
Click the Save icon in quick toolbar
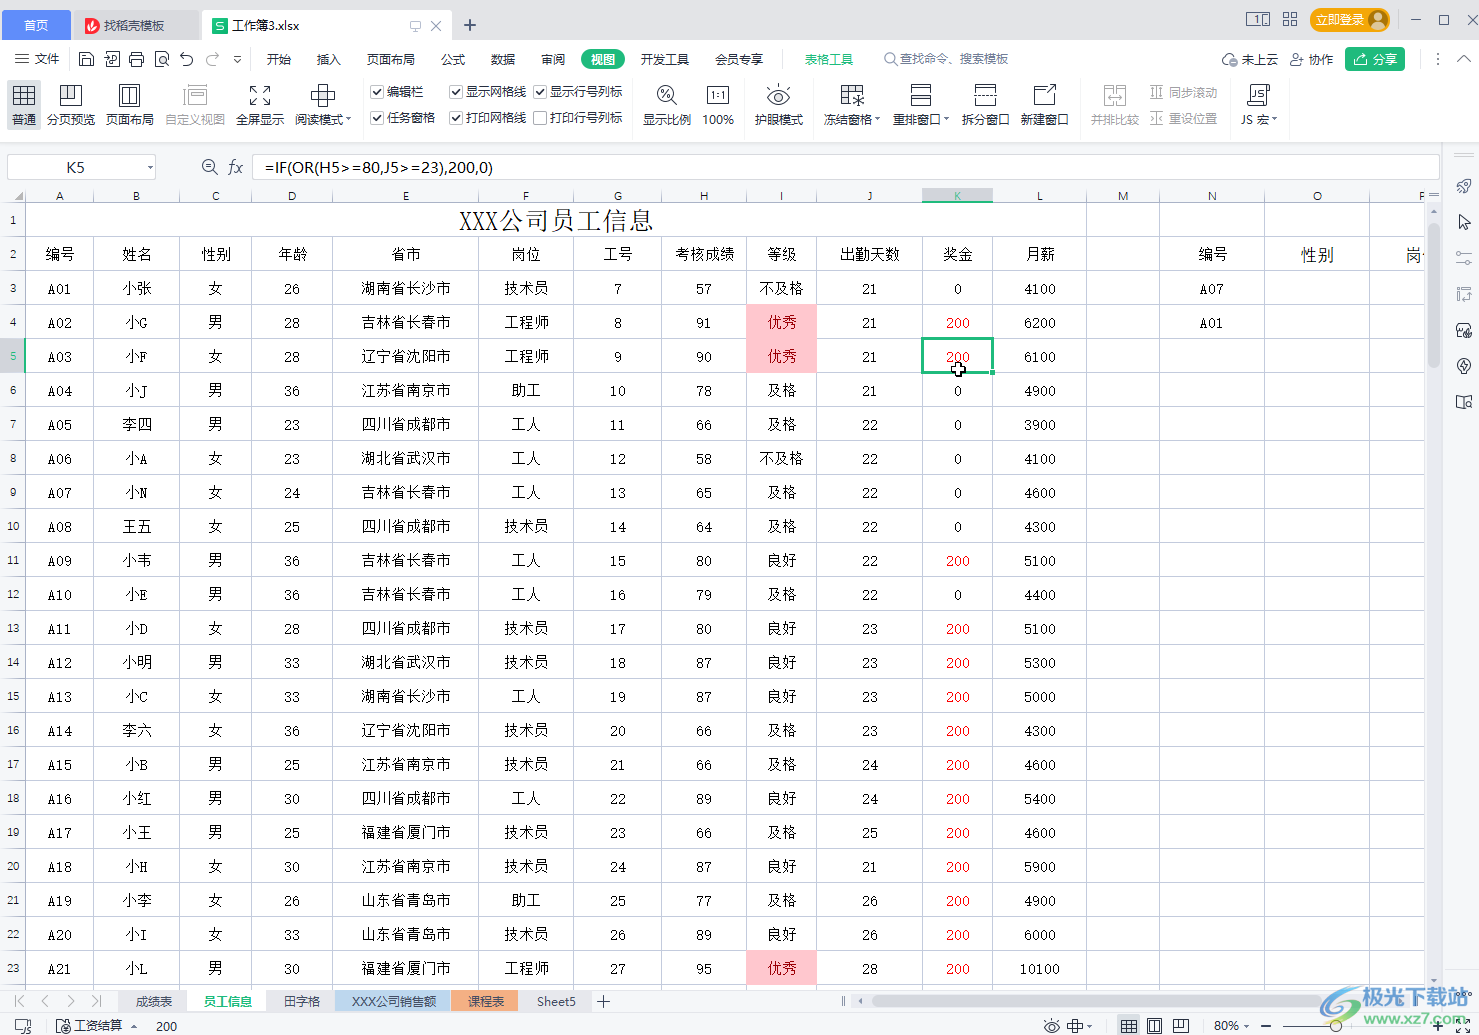pyautogui.click(x=86, y=59)
